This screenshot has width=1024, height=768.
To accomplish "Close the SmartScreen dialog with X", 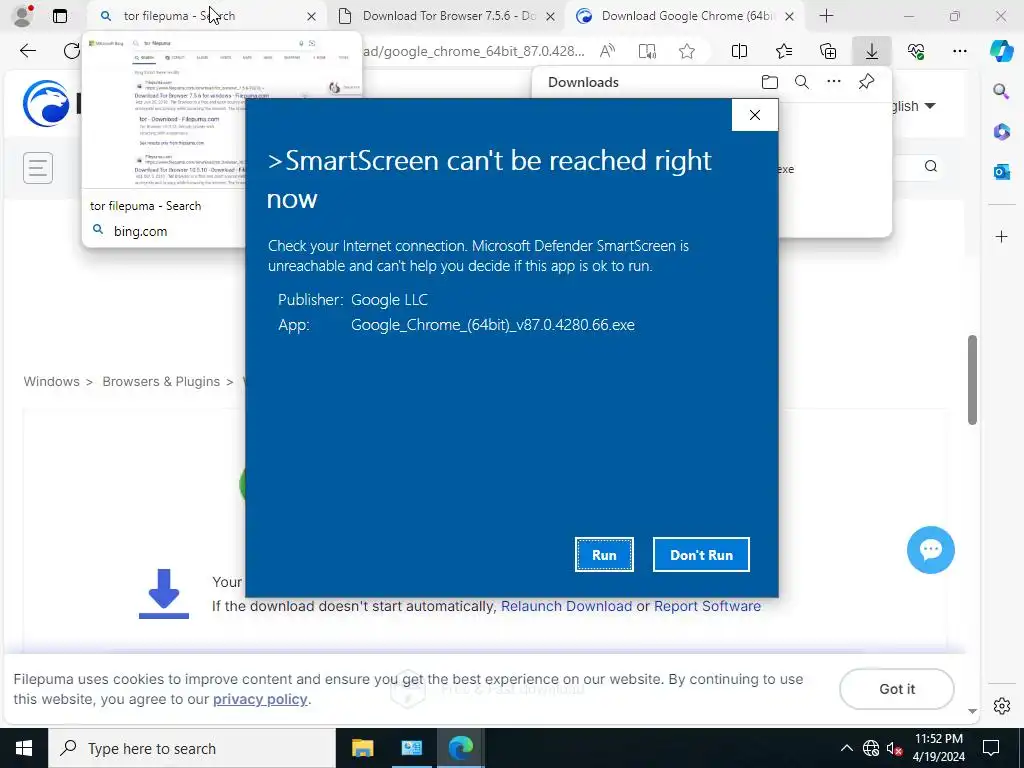I will pyautogui.click(x=754, y=115).
